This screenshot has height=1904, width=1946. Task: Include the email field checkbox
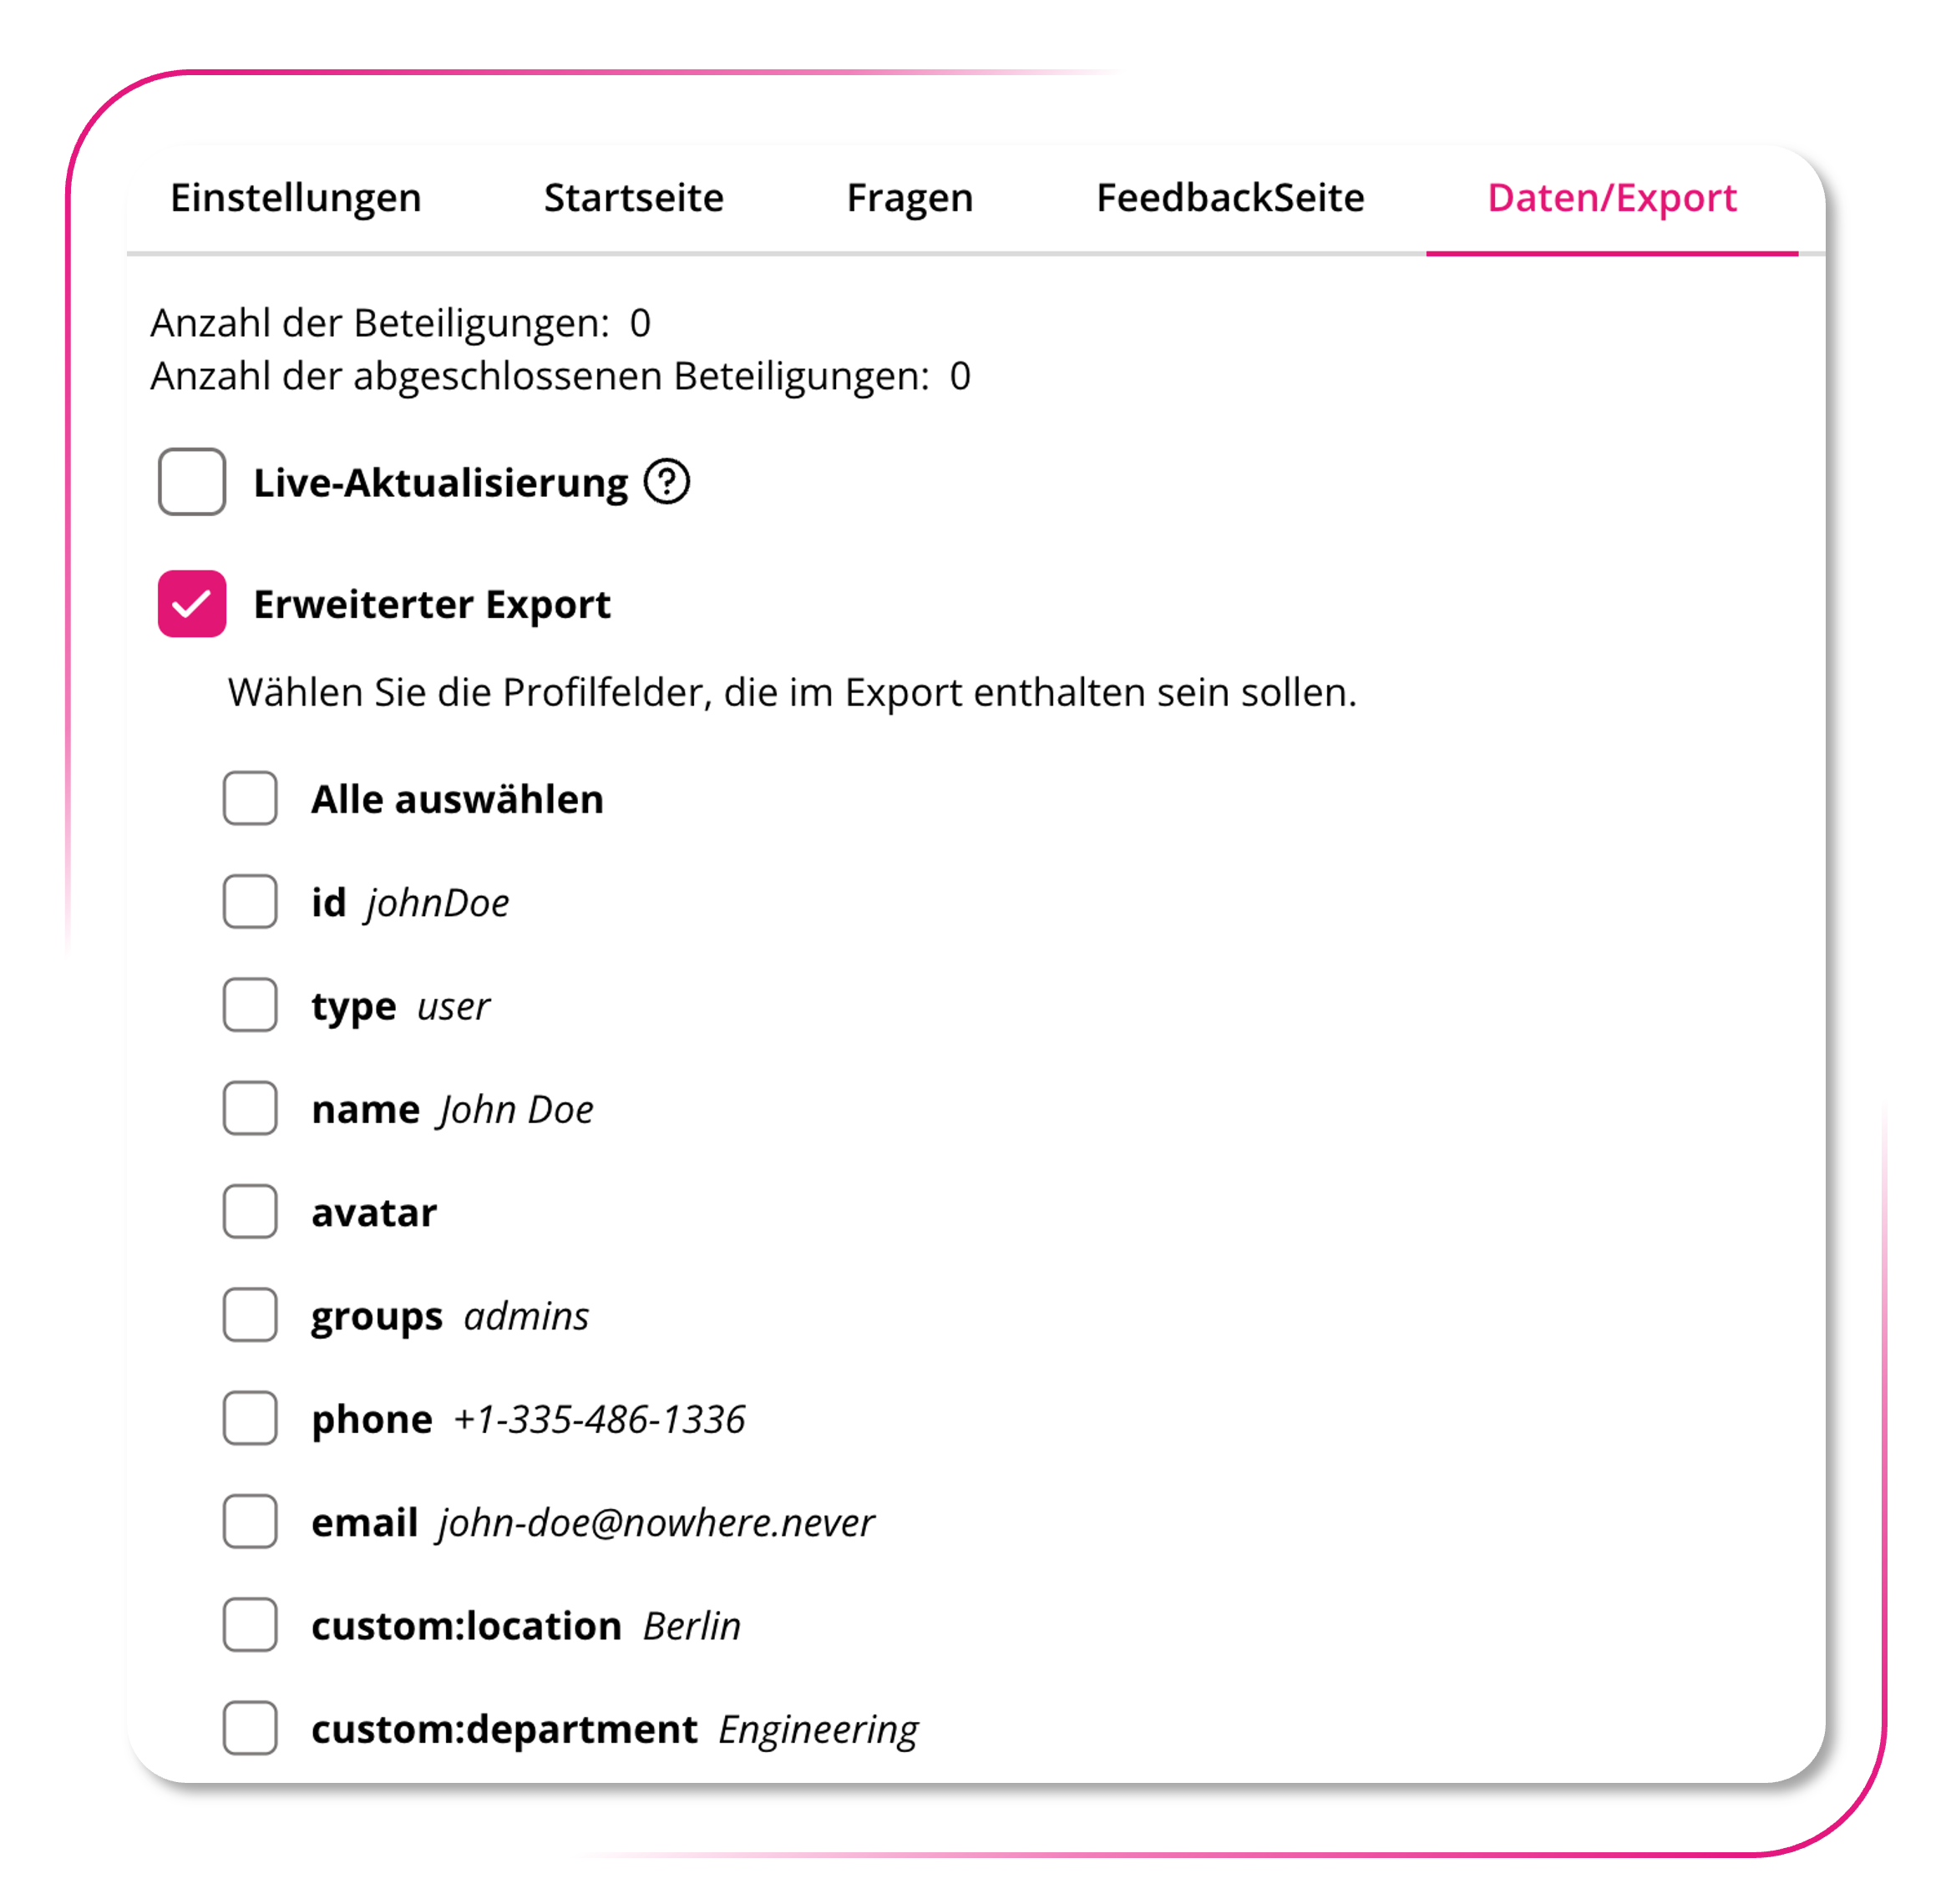click(250, 1522)
